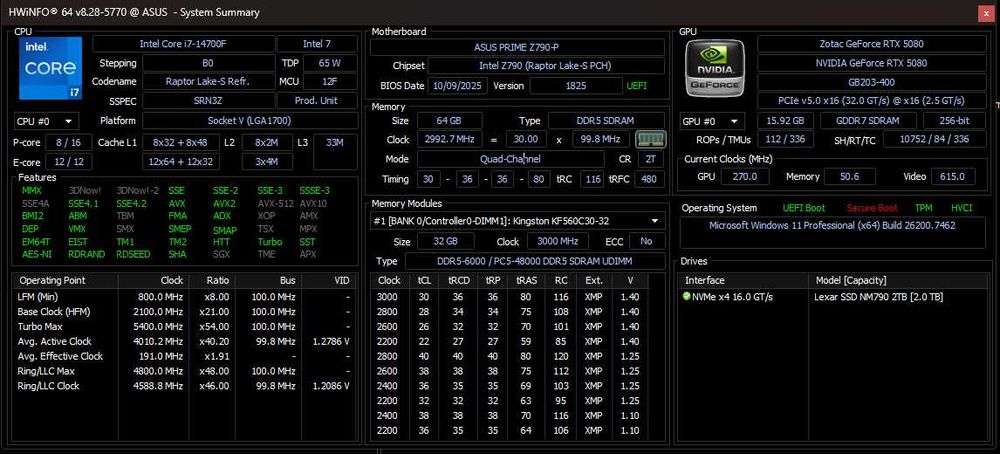This screenshot has width=1000, height=454.
Task: Click the 5400.0 MHz Turbo Max clock
Action: [x=160, y=326]
